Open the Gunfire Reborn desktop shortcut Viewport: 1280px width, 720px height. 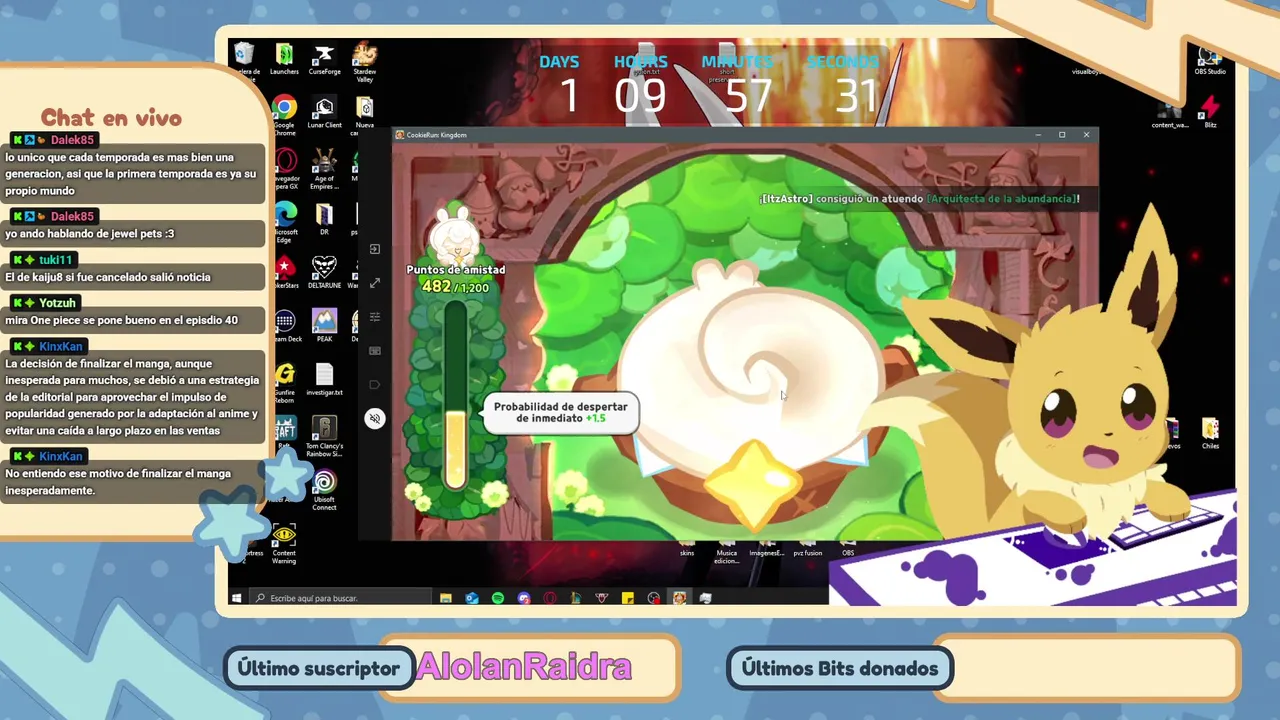point(285,383)
